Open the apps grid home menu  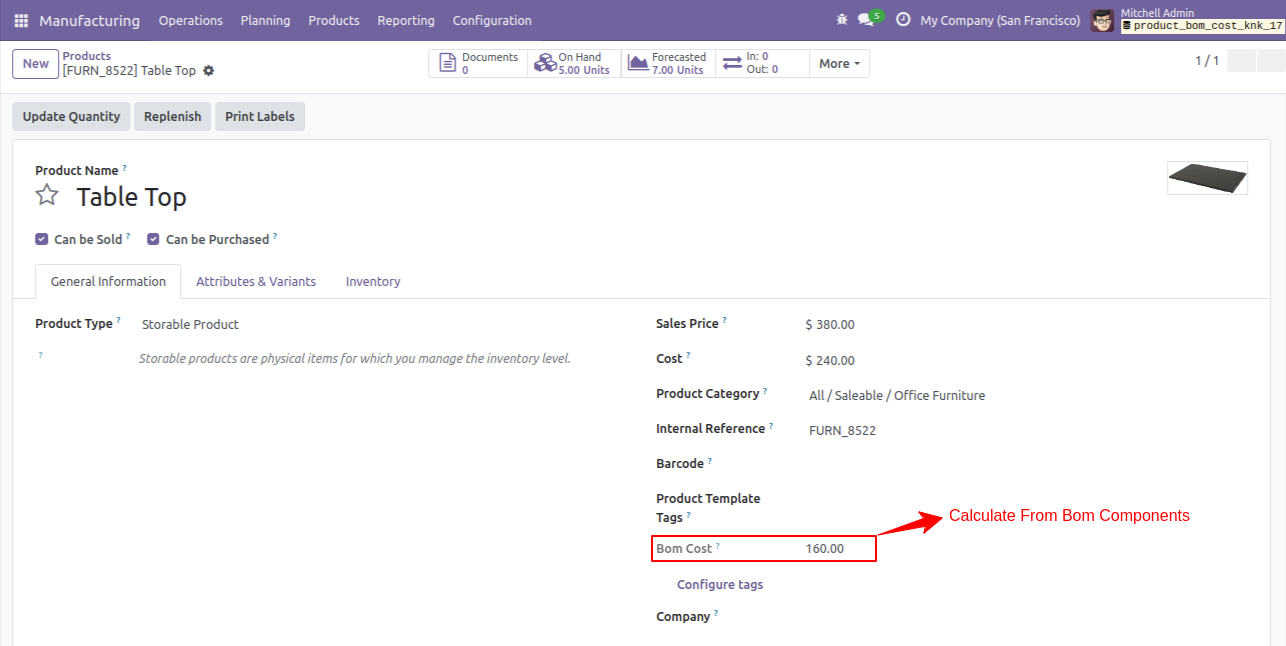tap(21, 20)
